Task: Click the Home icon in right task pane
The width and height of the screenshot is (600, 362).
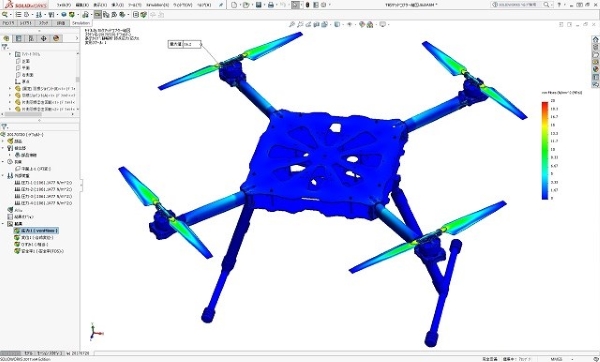Action: coord(595,39)
